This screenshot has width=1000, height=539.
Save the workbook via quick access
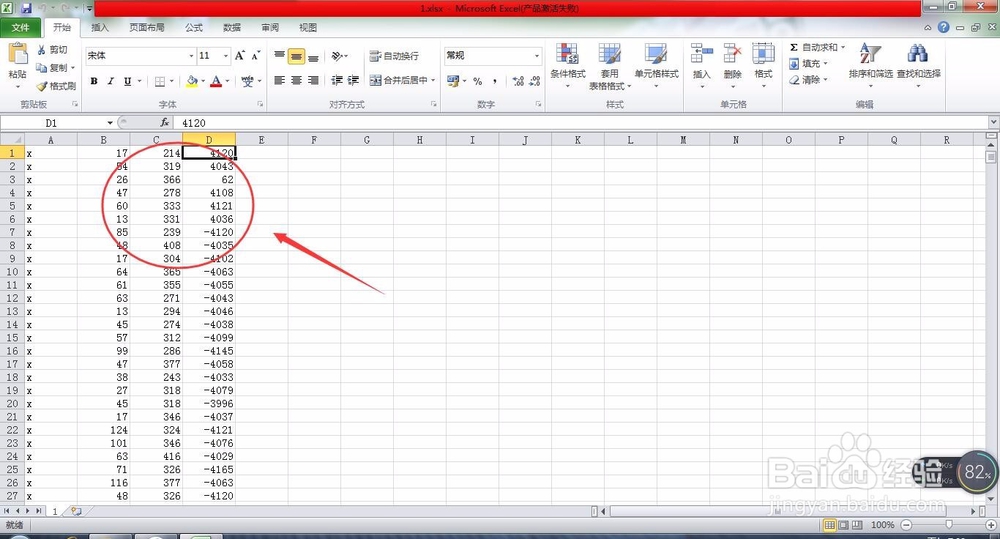click(x=26, y=8)
